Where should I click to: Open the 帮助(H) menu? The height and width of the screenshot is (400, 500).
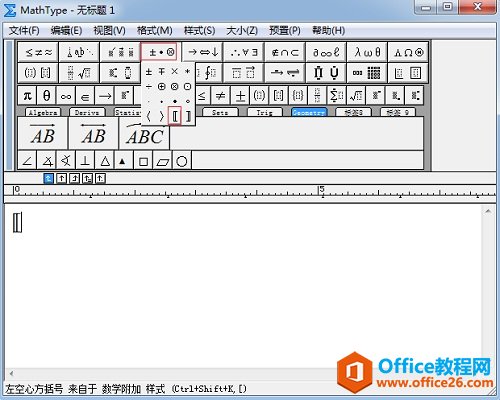pos(328,31)
